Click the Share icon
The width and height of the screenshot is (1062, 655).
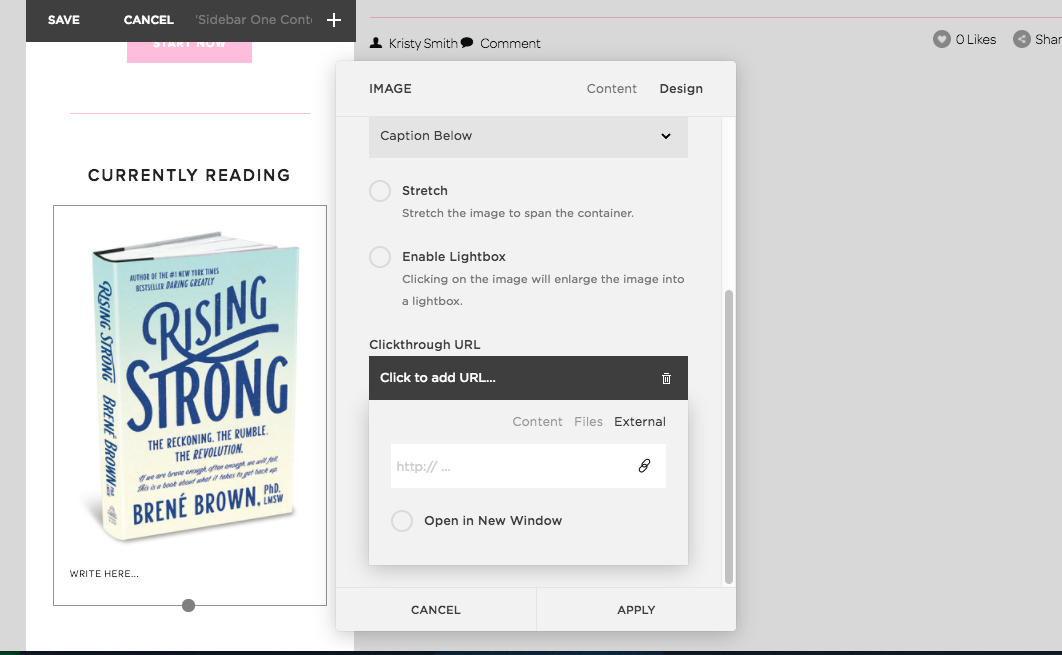tap(1021, 39)
